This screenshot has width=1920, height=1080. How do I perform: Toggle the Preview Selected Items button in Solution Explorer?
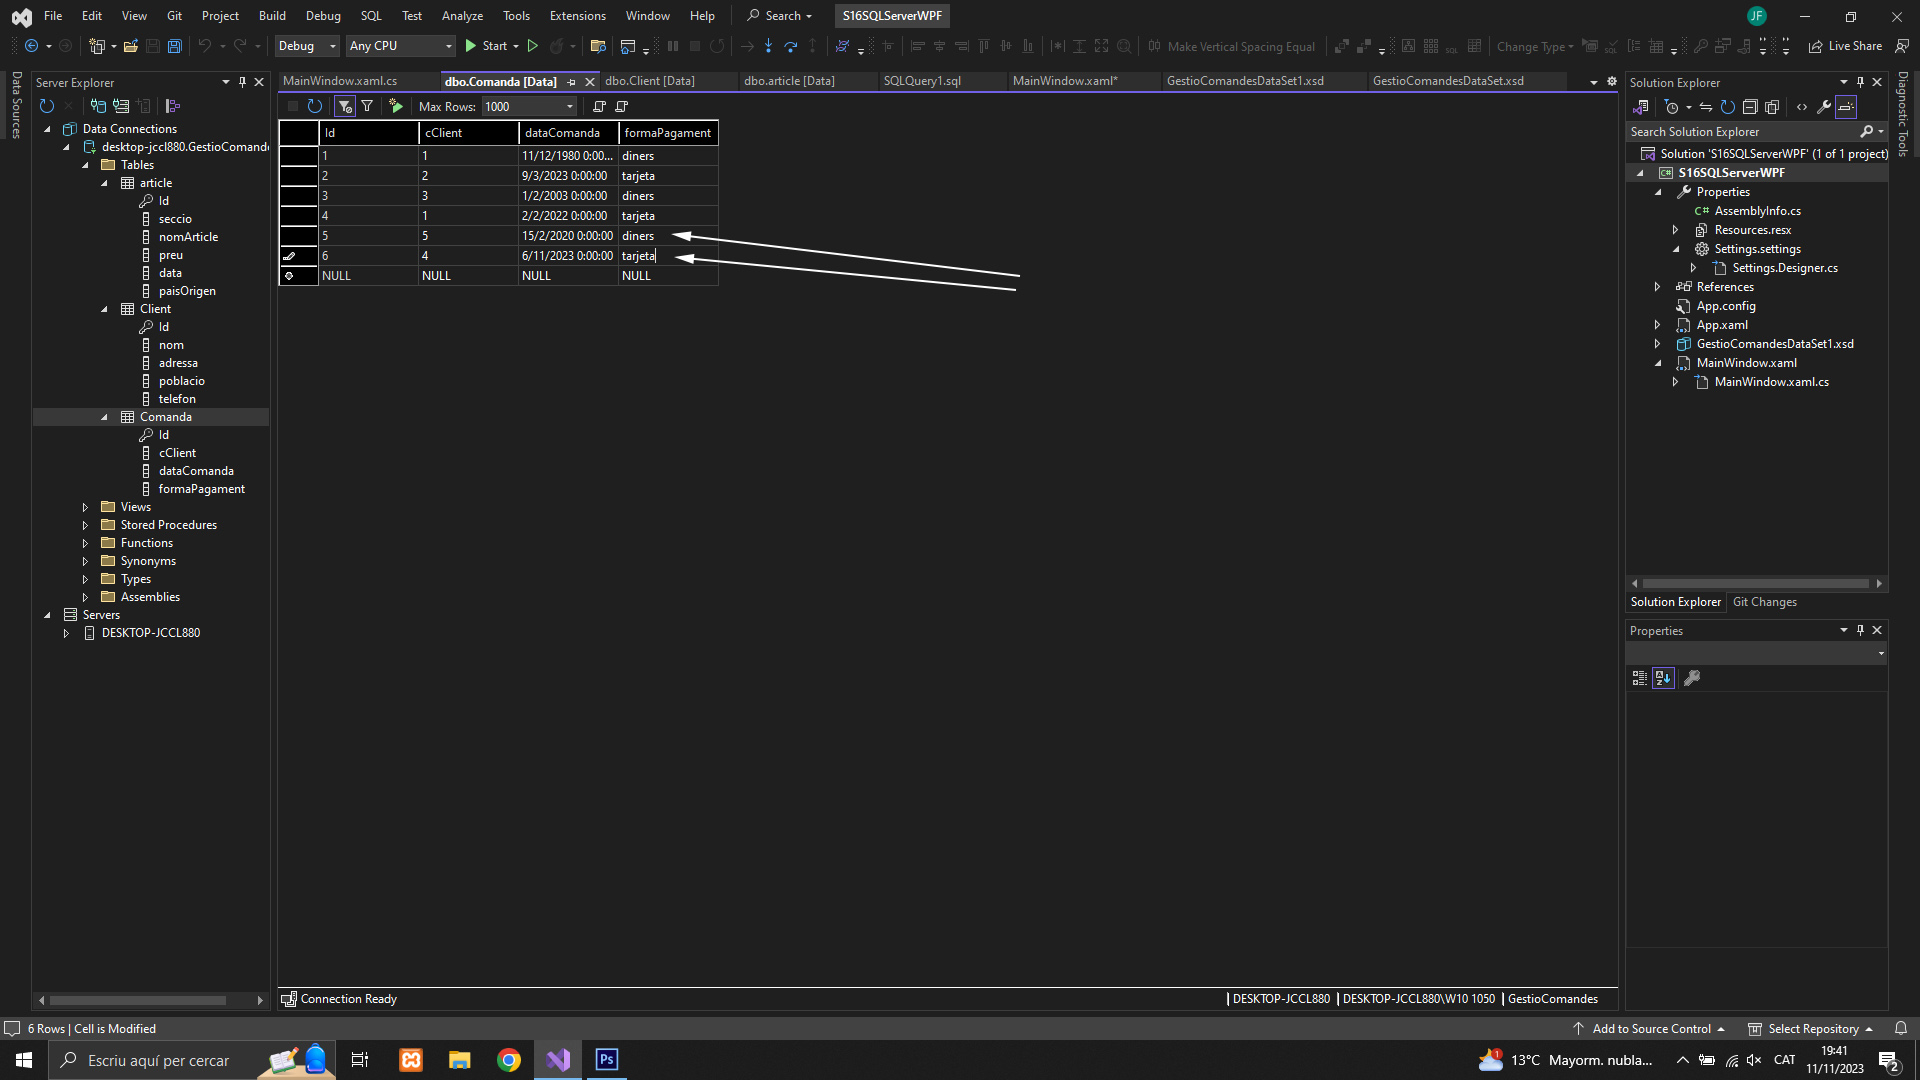[x=1846, y=107]
